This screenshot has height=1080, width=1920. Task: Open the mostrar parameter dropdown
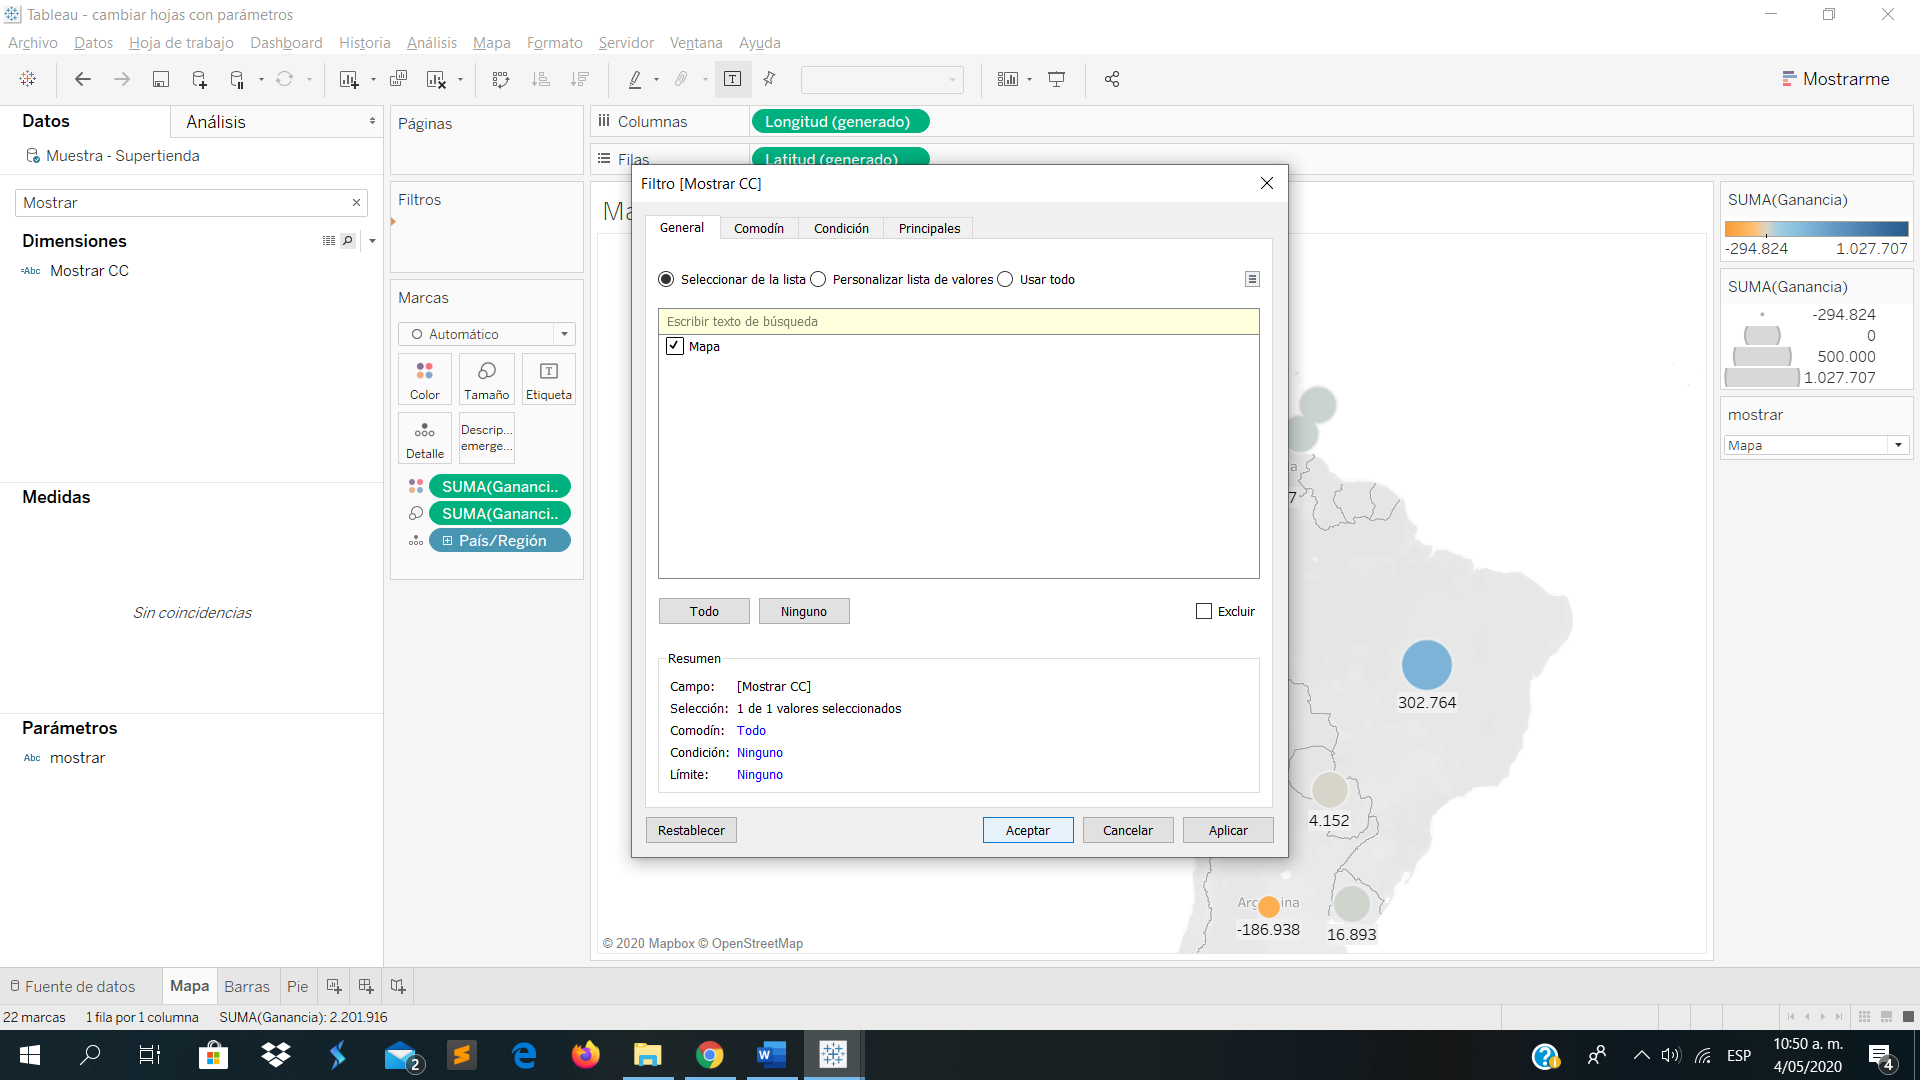point(1897,445)
